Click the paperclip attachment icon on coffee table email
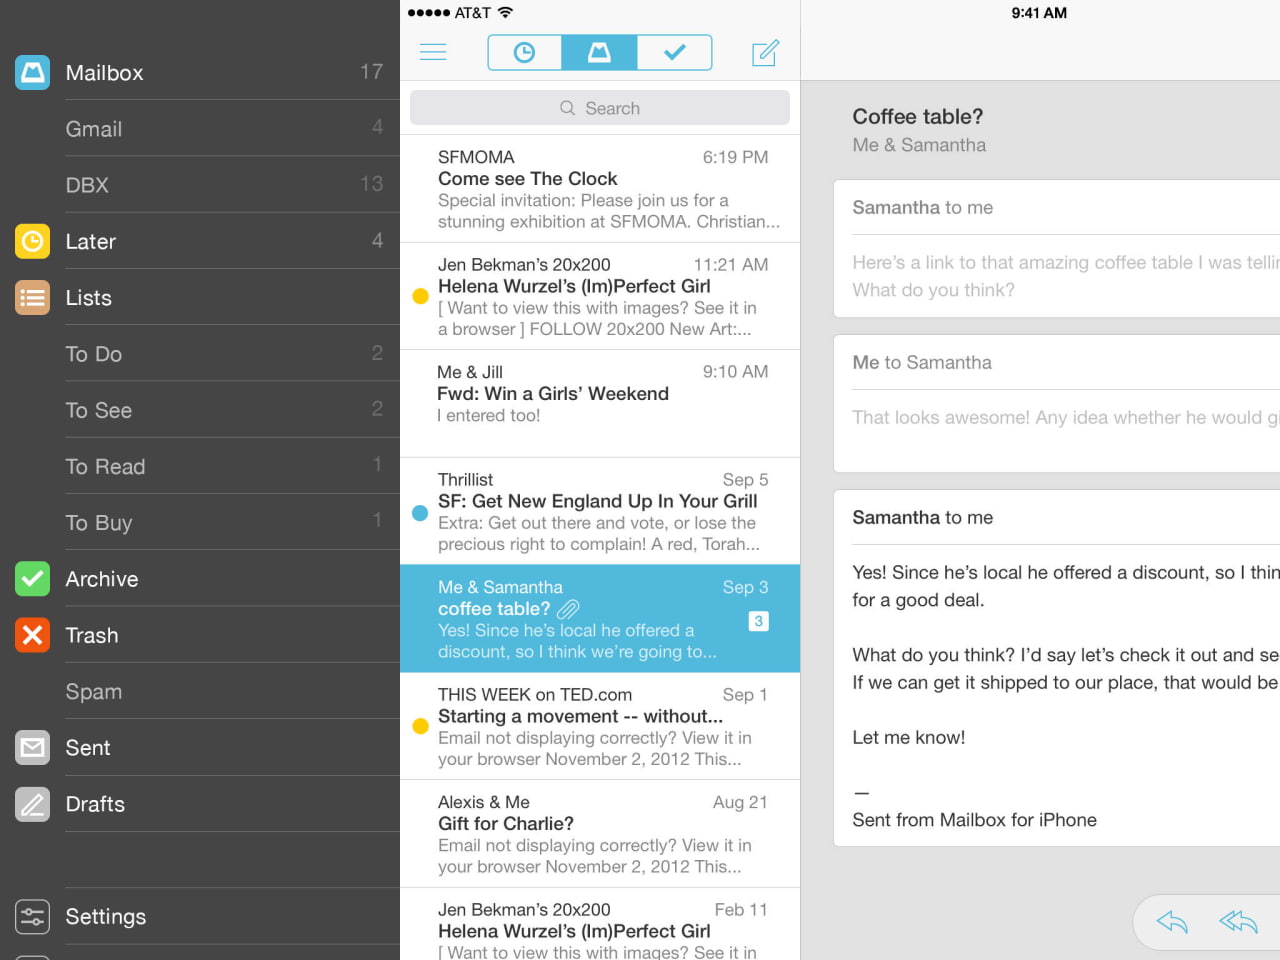 pos(568,609)
